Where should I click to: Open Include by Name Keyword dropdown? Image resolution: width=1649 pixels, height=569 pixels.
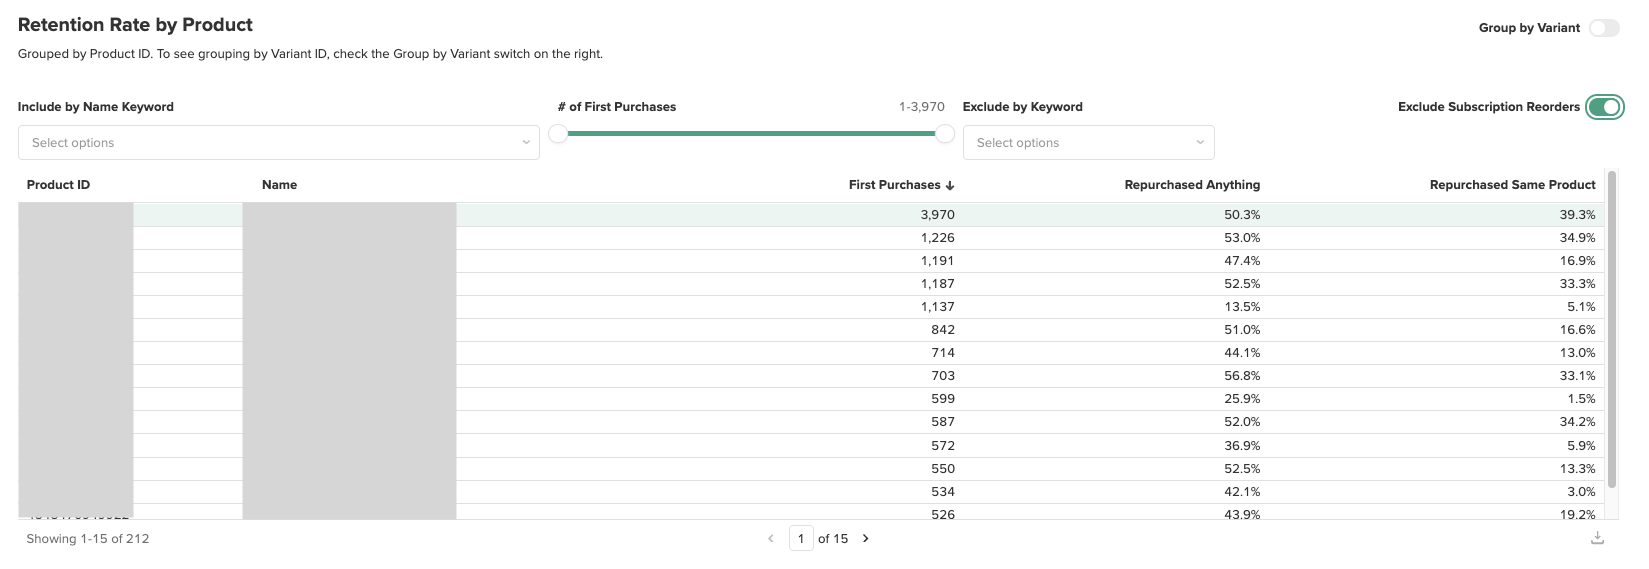click(278, 143)
